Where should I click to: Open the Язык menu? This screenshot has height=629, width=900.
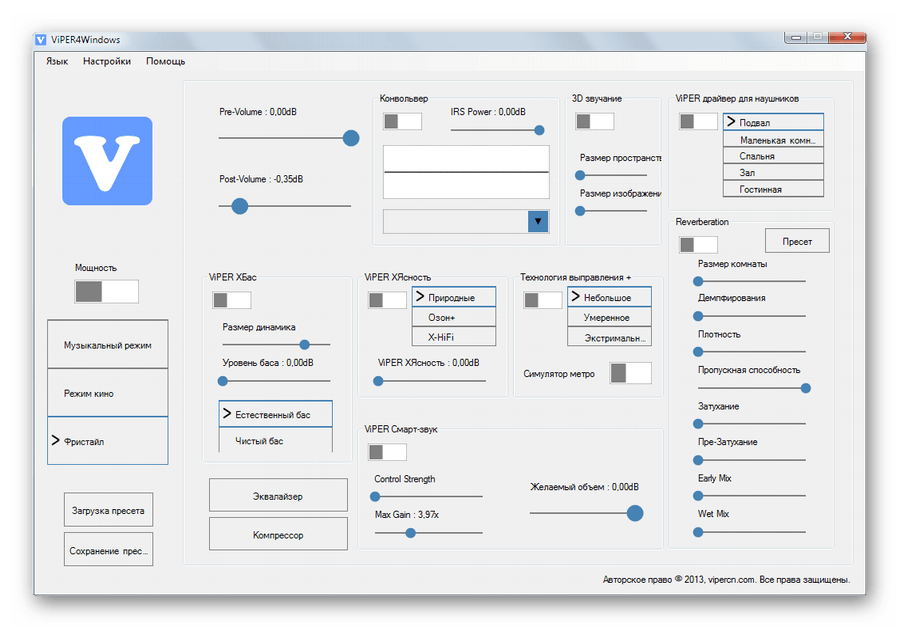click(x=57, y=61)
